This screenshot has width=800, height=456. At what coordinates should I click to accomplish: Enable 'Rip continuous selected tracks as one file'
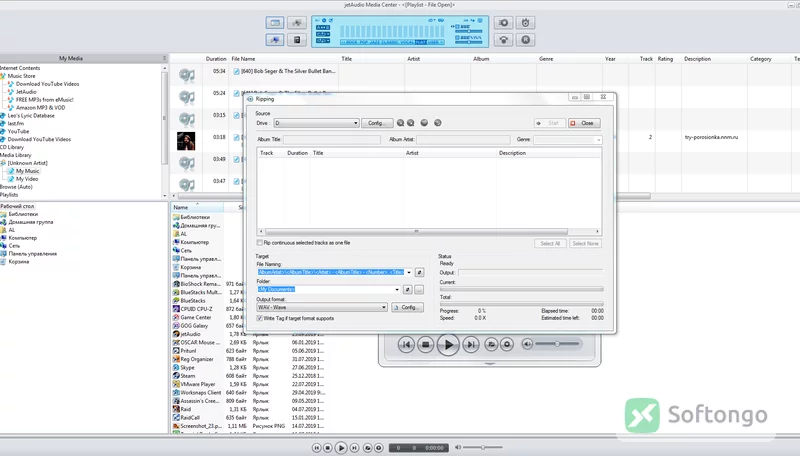click(260, 243)
